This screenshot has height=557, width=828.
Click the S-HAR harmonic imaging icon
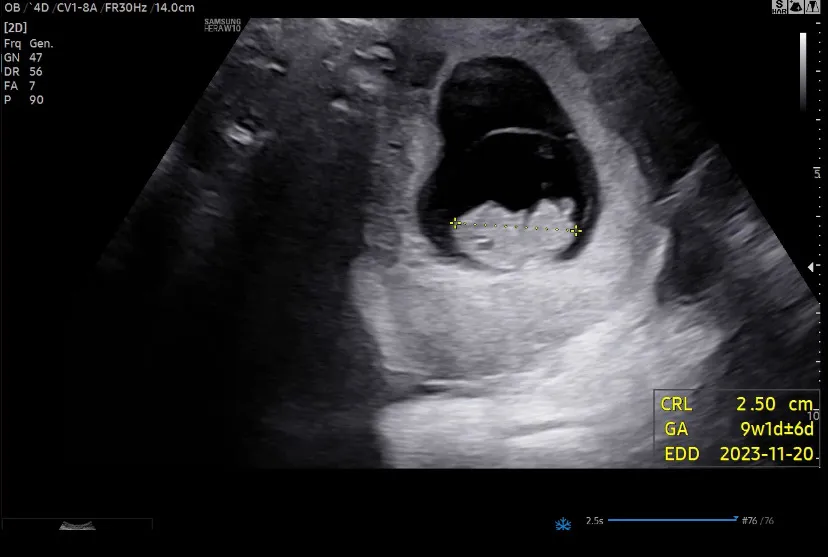(779, 7)
